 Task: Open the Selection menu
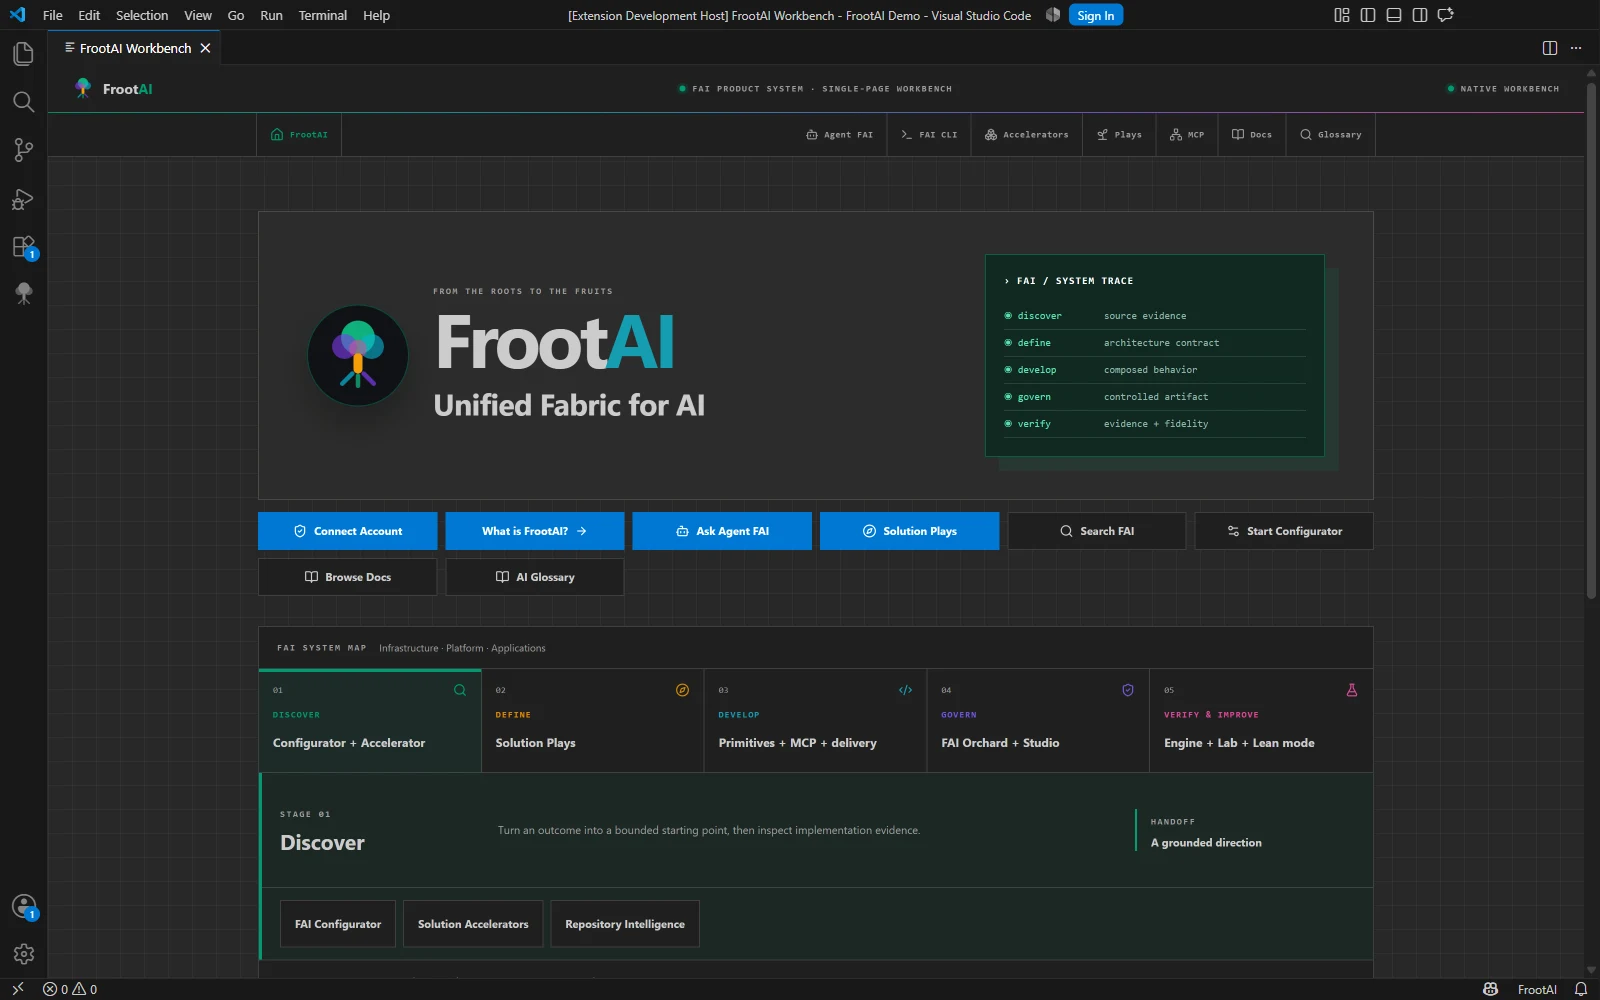click(x=142, y=15)
